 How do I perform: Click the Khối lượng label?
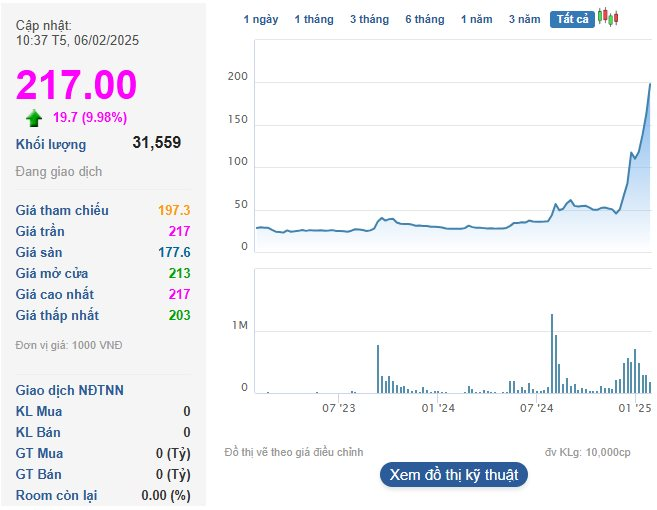click(51, 144)
